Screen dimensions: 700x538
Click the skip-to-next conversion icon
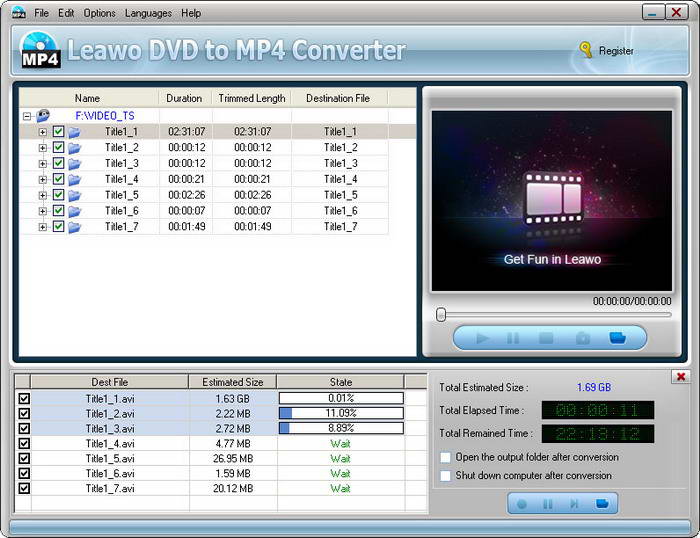pos(574,504)
